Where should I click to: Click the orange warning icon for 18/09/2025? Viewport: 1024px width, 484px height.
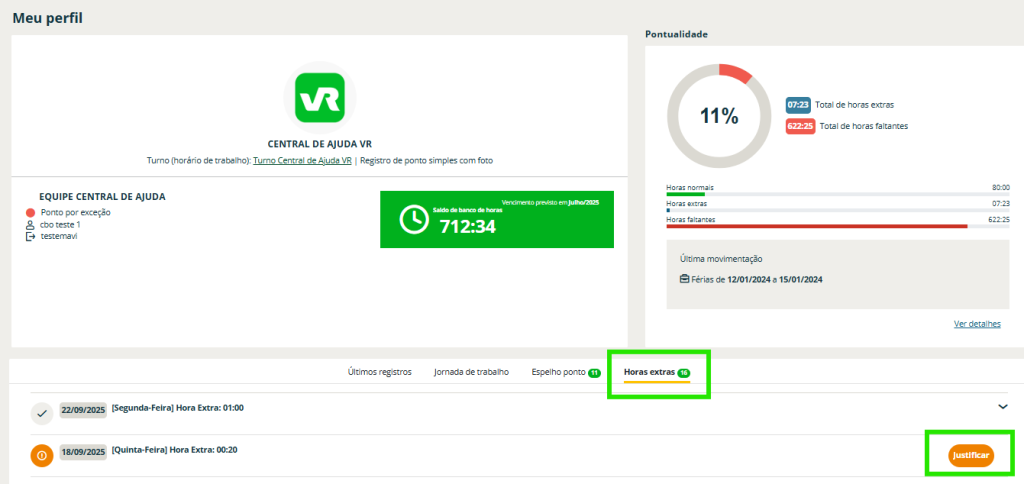pos(41,456)
